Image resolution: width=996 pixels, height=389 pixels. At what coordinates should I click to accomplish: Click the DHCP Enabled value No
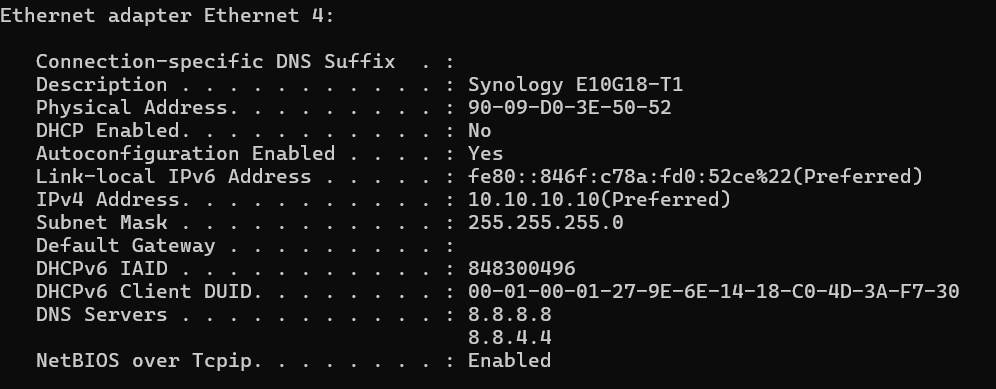point(480,130)
